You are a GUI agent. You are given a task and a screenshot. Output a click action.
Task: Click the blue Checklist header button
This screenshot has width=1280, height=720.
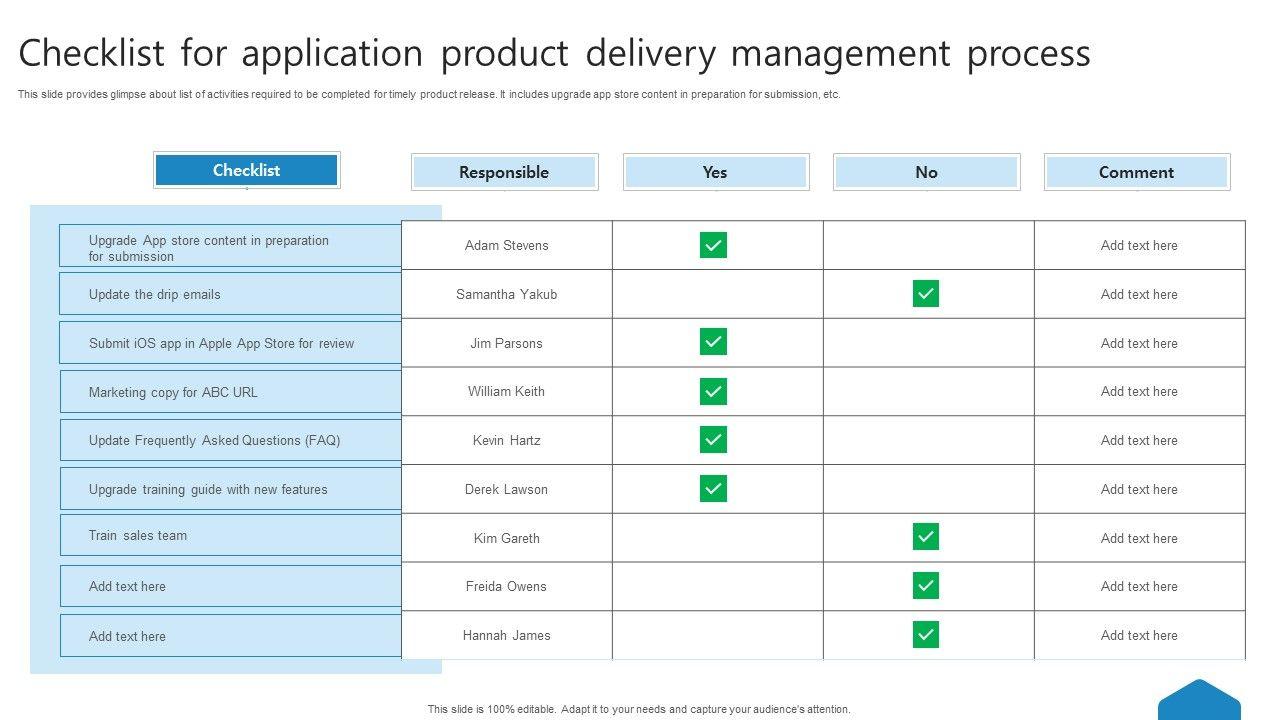tap(246, 170)
